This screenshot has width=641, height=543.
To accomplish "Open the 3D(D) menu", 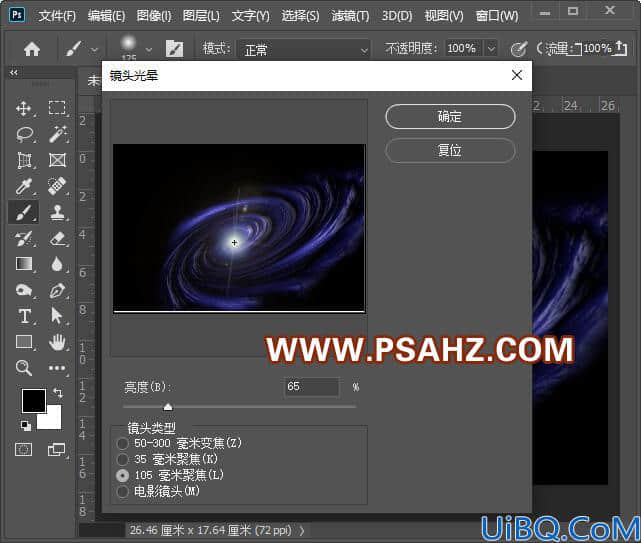I will (x=397, y=16).
